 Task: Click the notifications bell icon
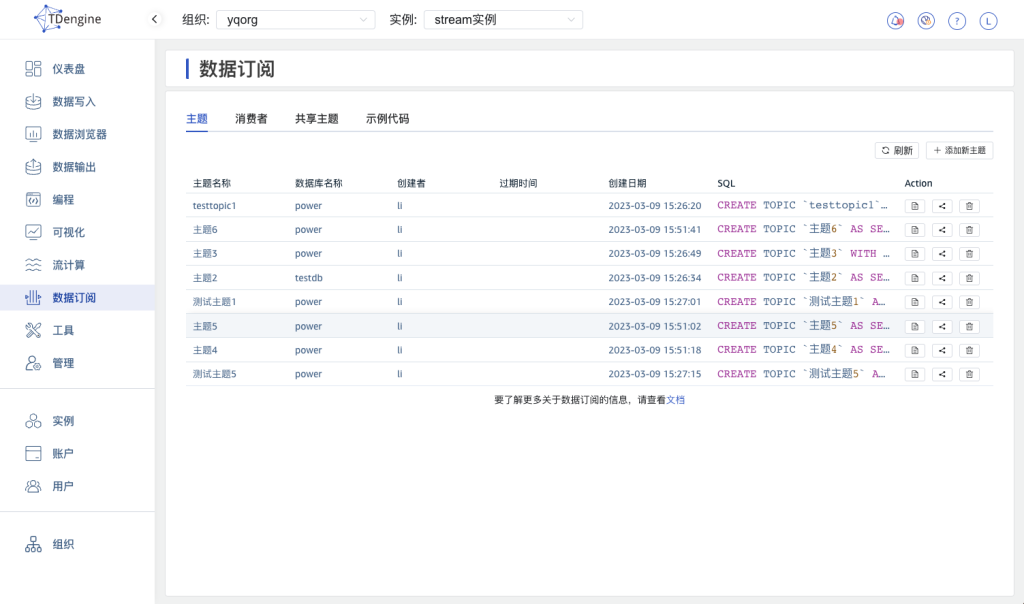coord(895,19)
